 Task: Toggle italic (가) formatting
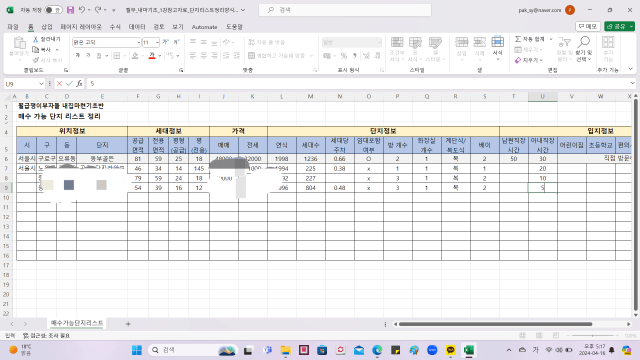click(x=88, y=56)
